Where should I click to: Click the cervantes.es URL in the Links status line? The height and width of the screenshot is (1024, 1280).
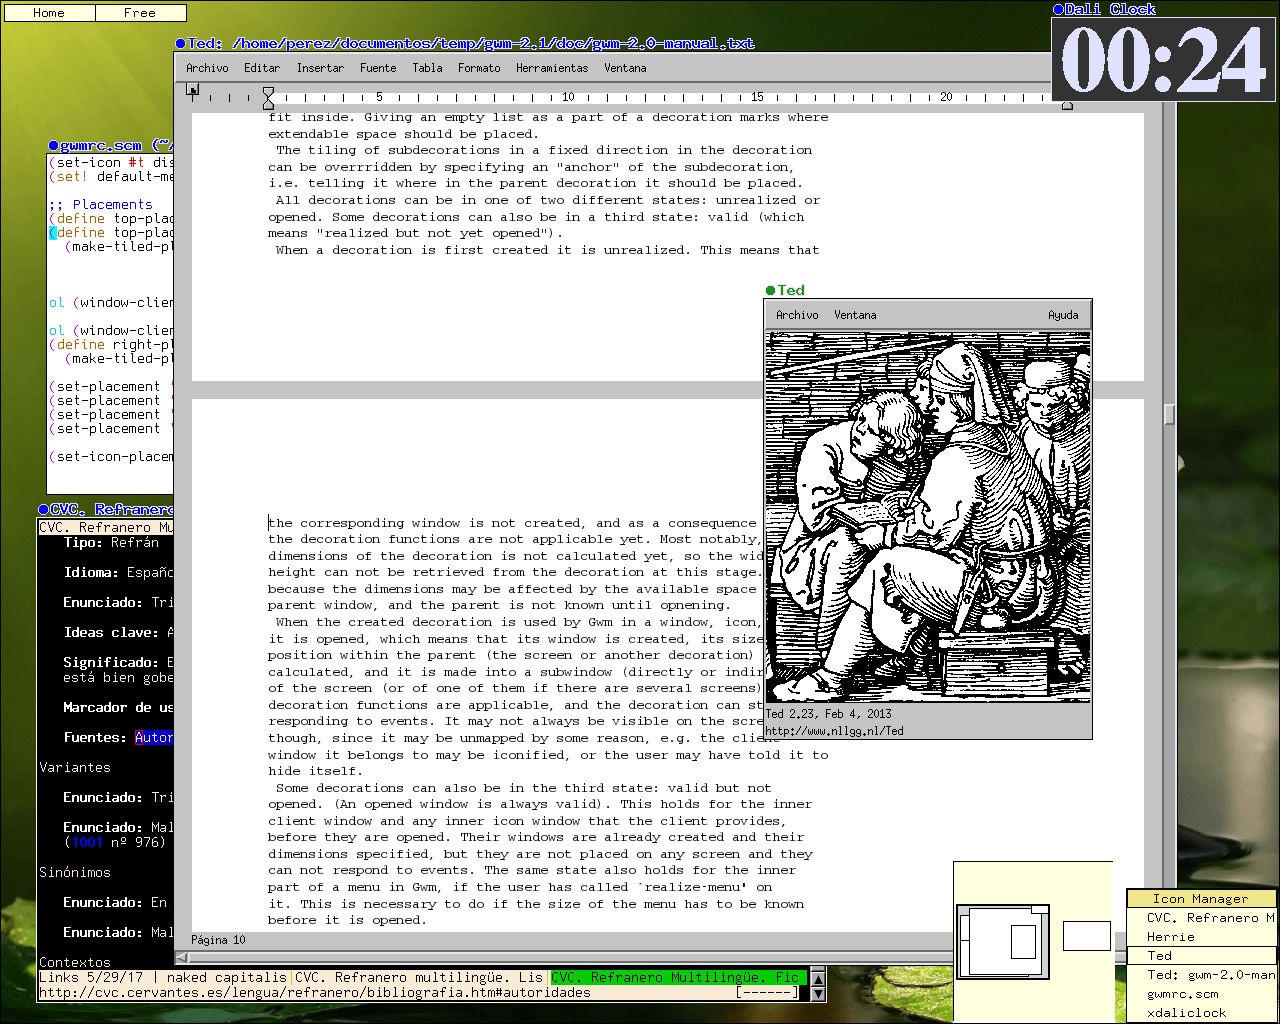[x=315, y=993]
